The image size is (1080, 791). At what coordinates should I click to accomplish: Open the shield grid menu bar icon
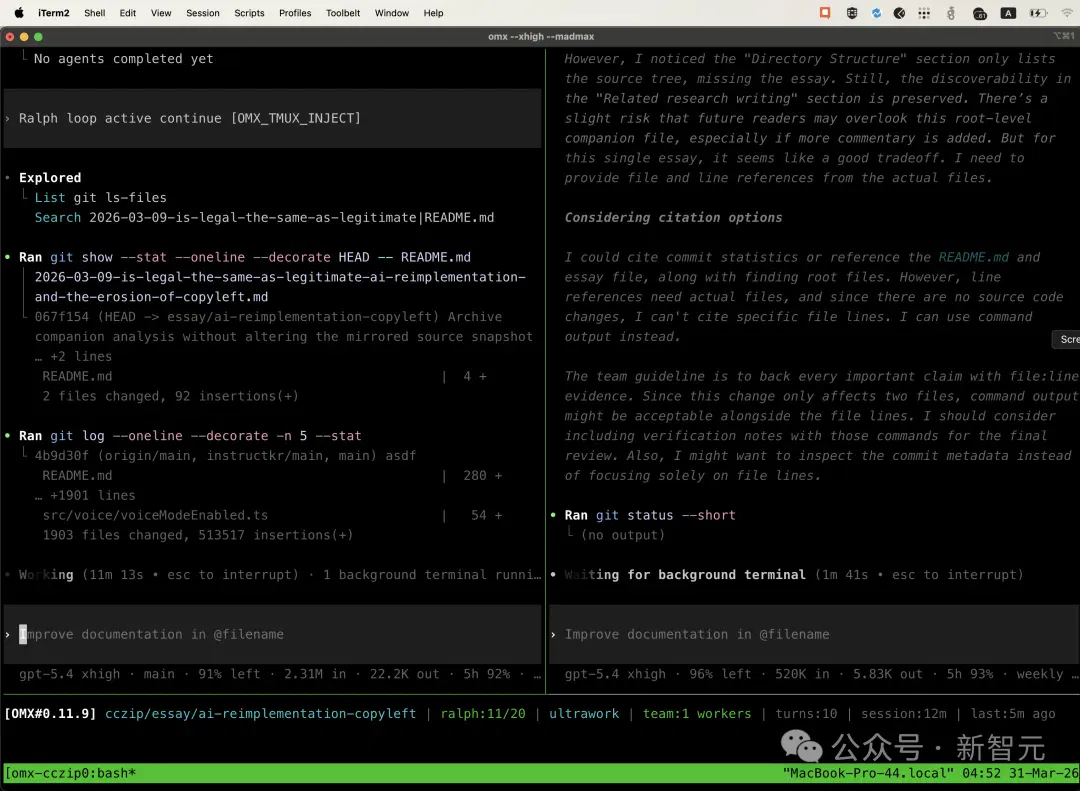point(851,12)
